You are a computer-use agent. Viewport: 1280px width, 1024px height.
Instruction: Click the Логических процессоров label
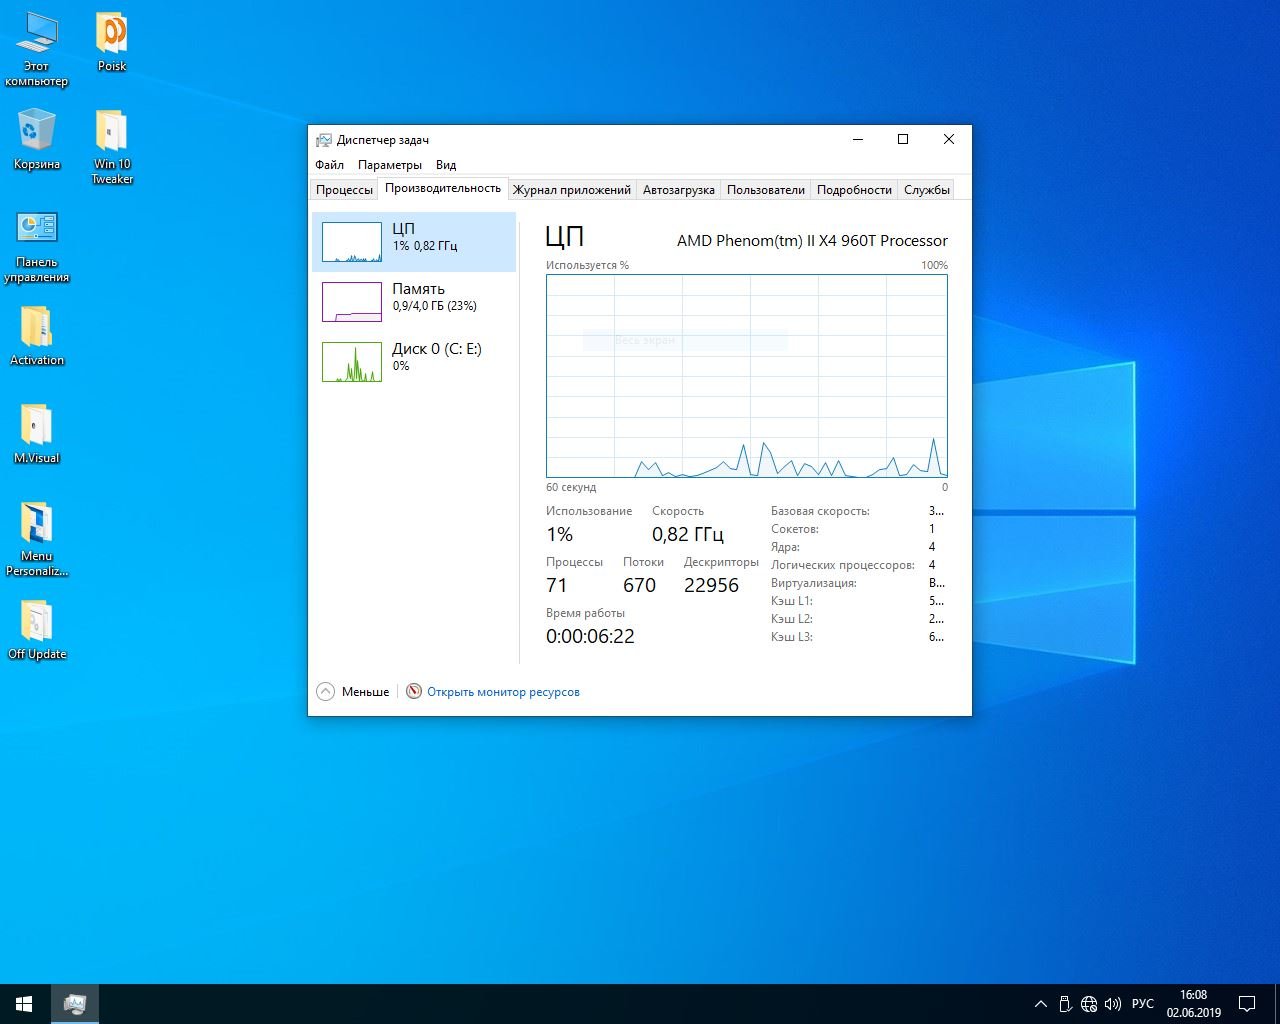(x=842, y=565)
